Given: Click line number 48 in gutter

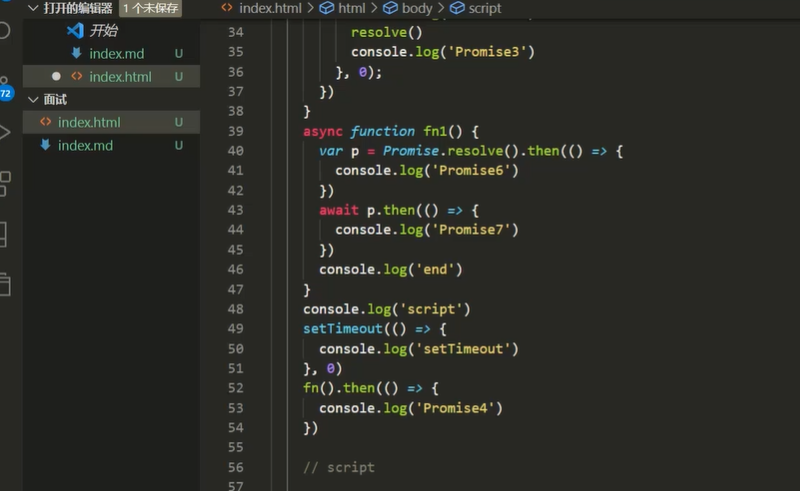Looking at the screenshot, I should [236, 309].
